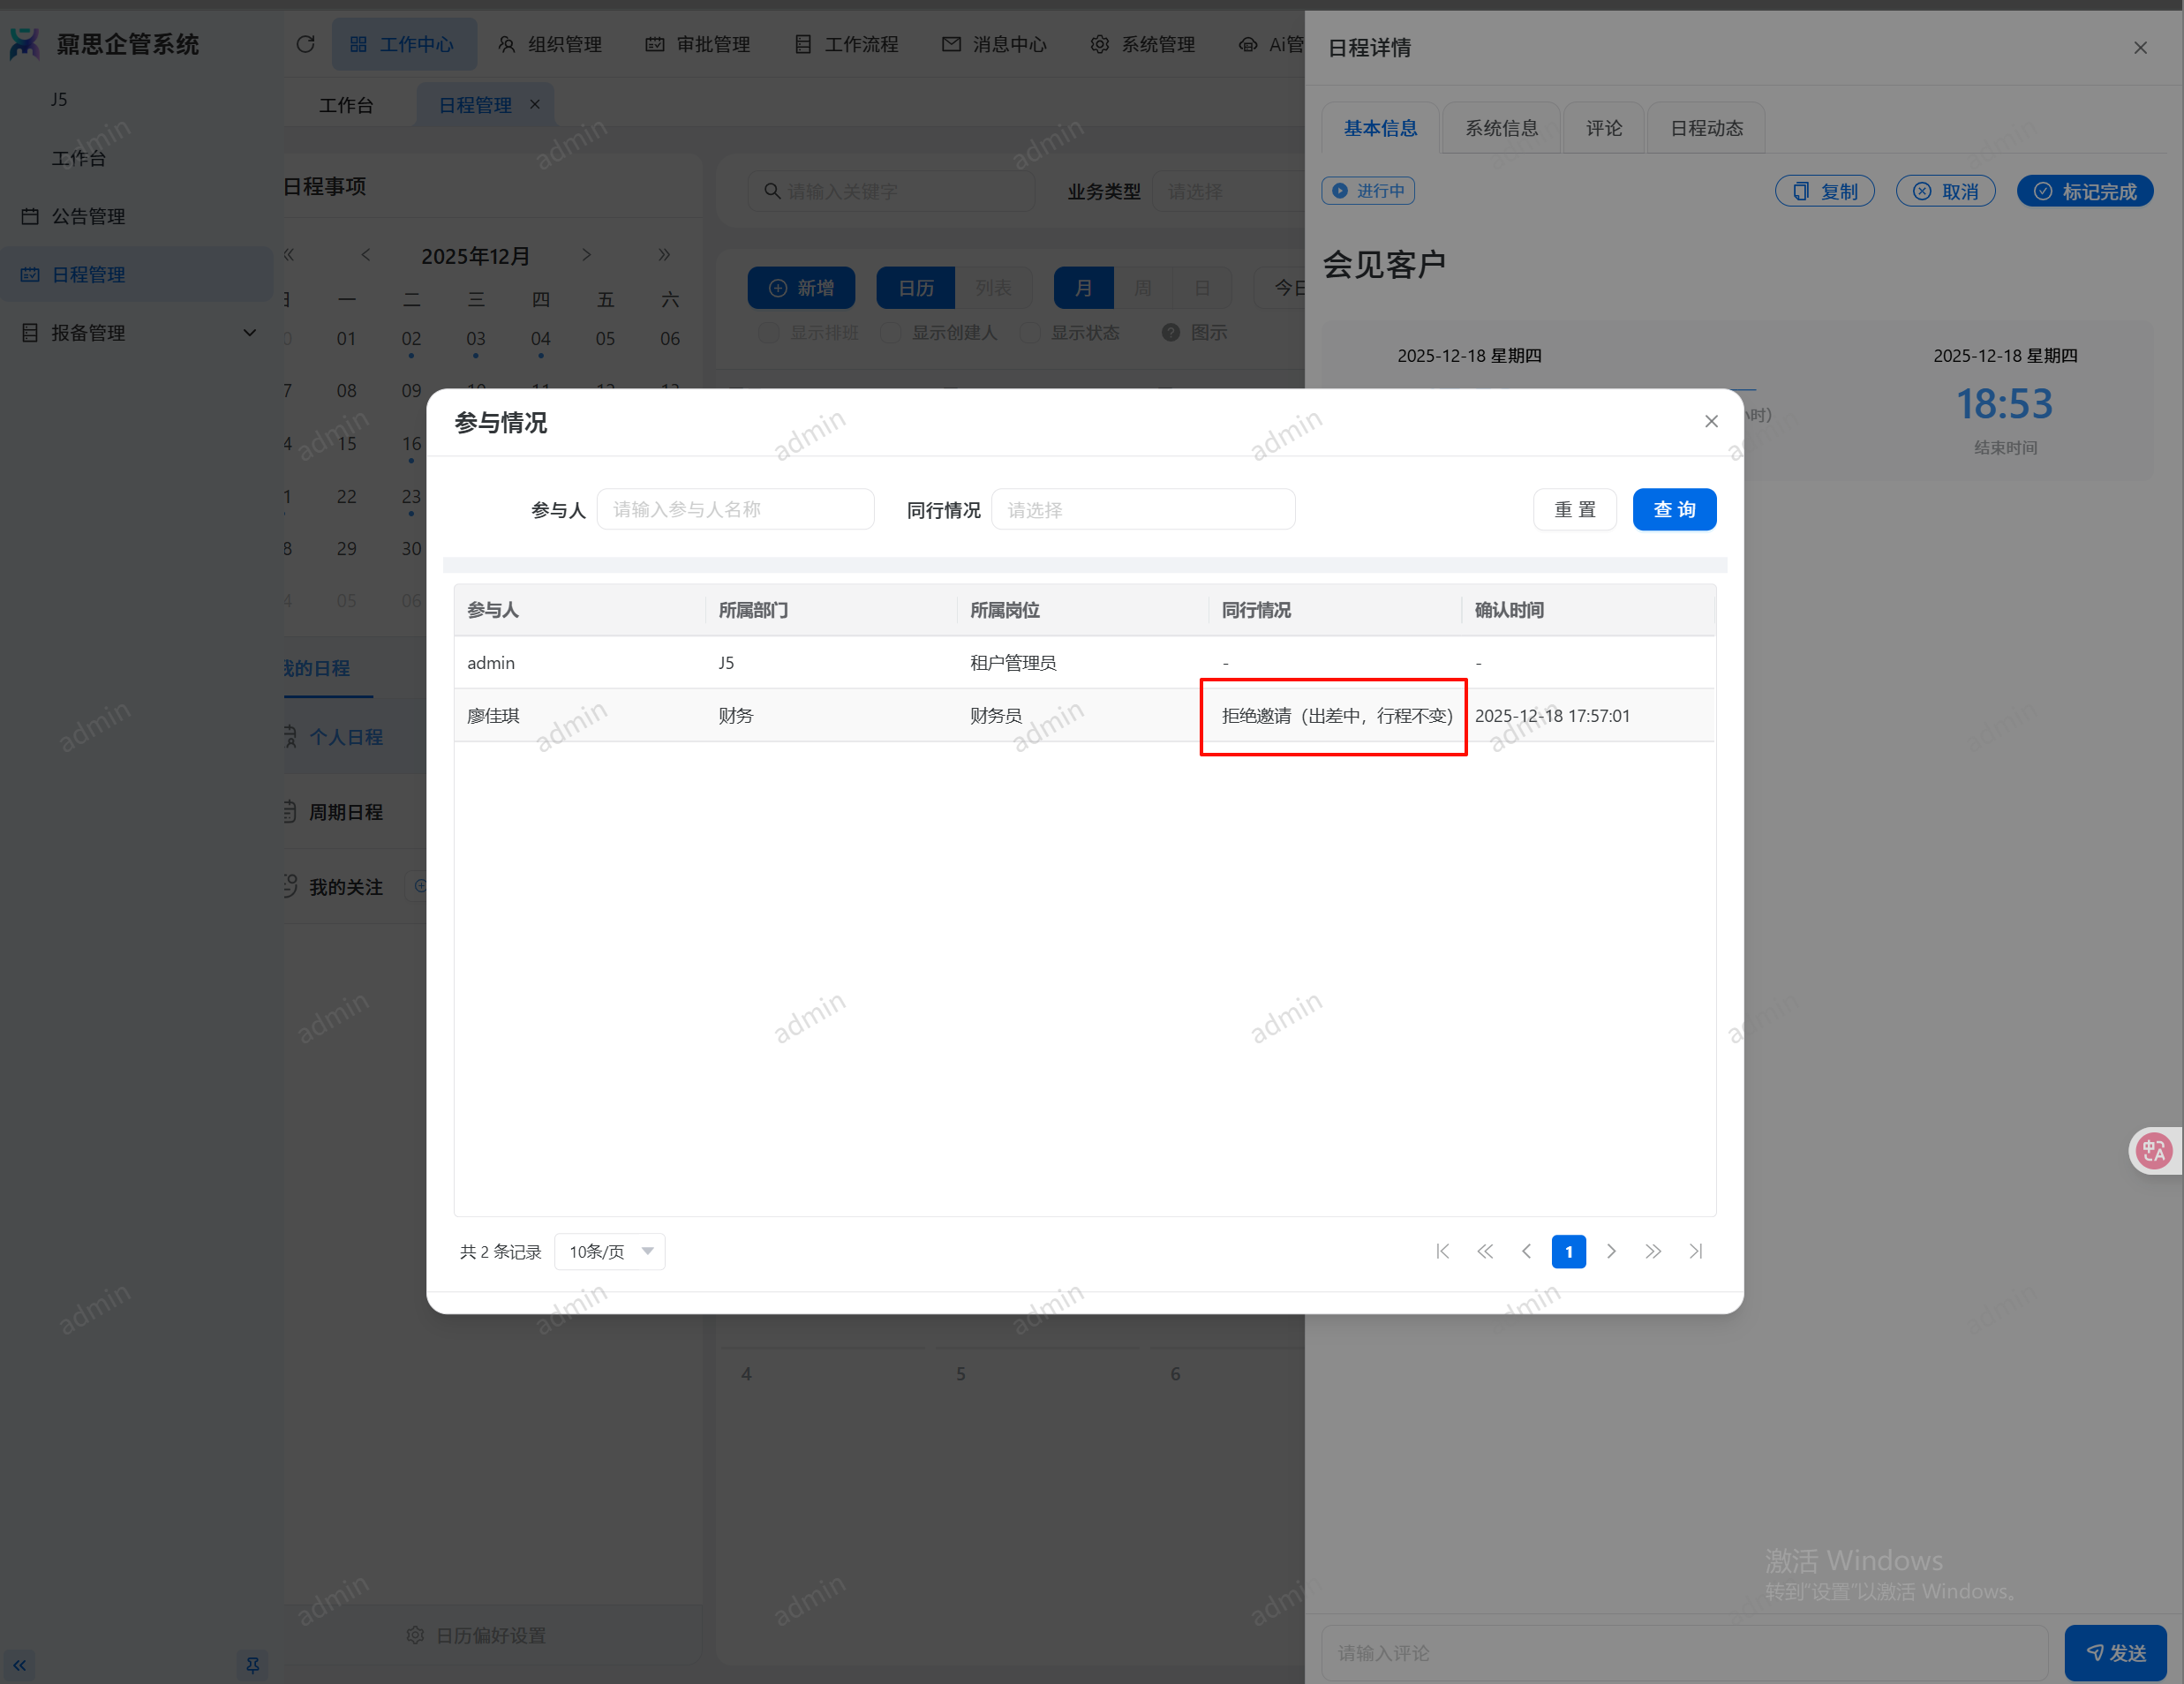Image resolution: width=2184 pixels, height=1684 pixels.
Task: Click the pin icon at sidebar bottom
Action: [x=252, y=1665]
